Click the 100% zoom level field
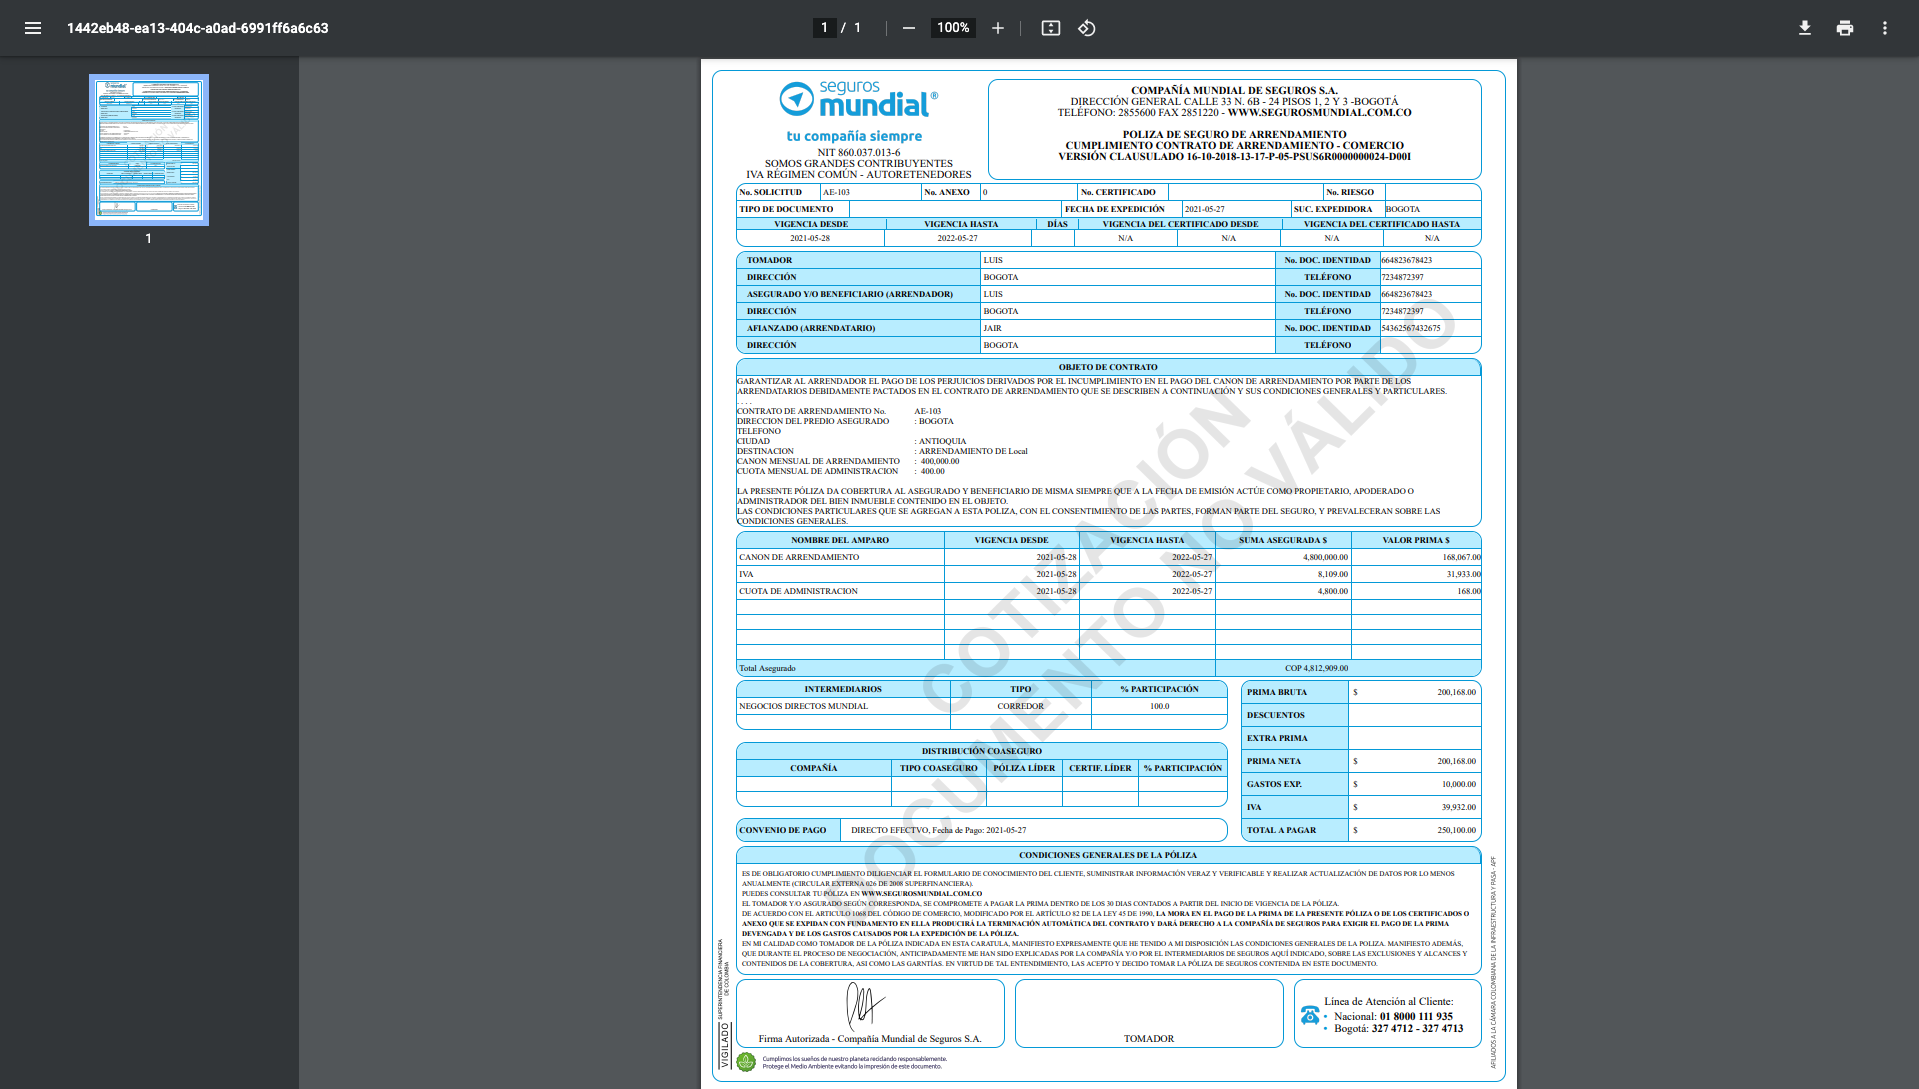This screenshot has width=1919, height=1089. [953, 28]
